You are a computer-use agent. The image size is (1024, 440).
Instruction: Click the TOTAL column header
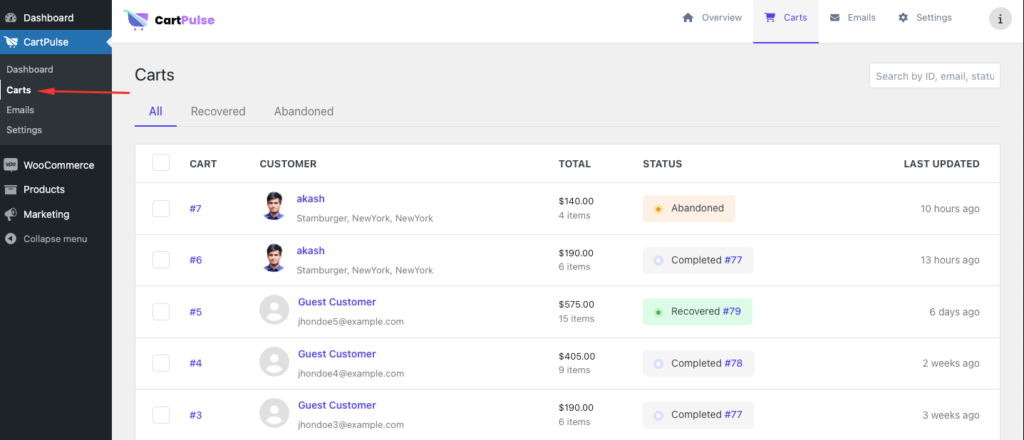pyautogui.click(x=575, y=164)
